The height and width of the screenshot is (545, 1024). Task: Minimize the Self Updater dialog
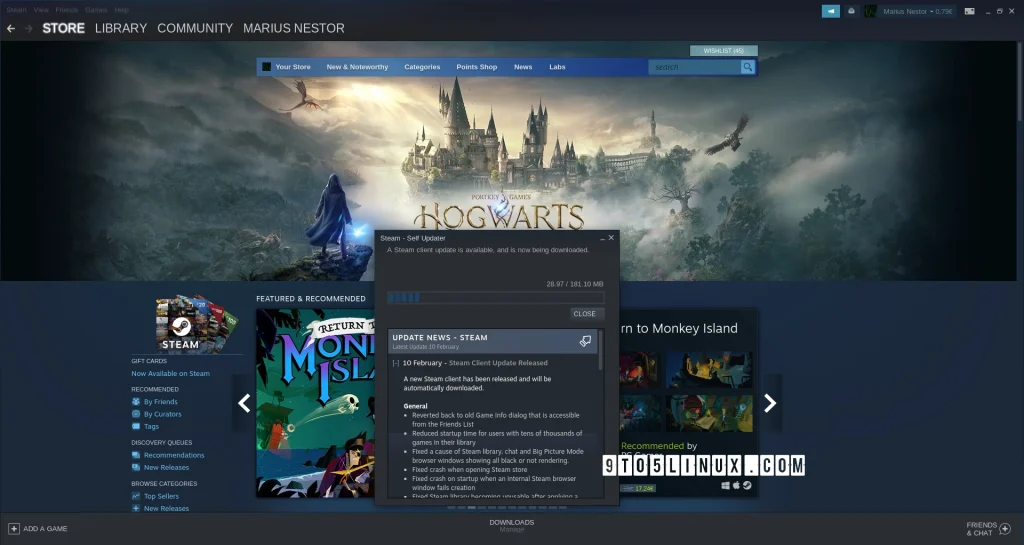[x=602, y=238]
